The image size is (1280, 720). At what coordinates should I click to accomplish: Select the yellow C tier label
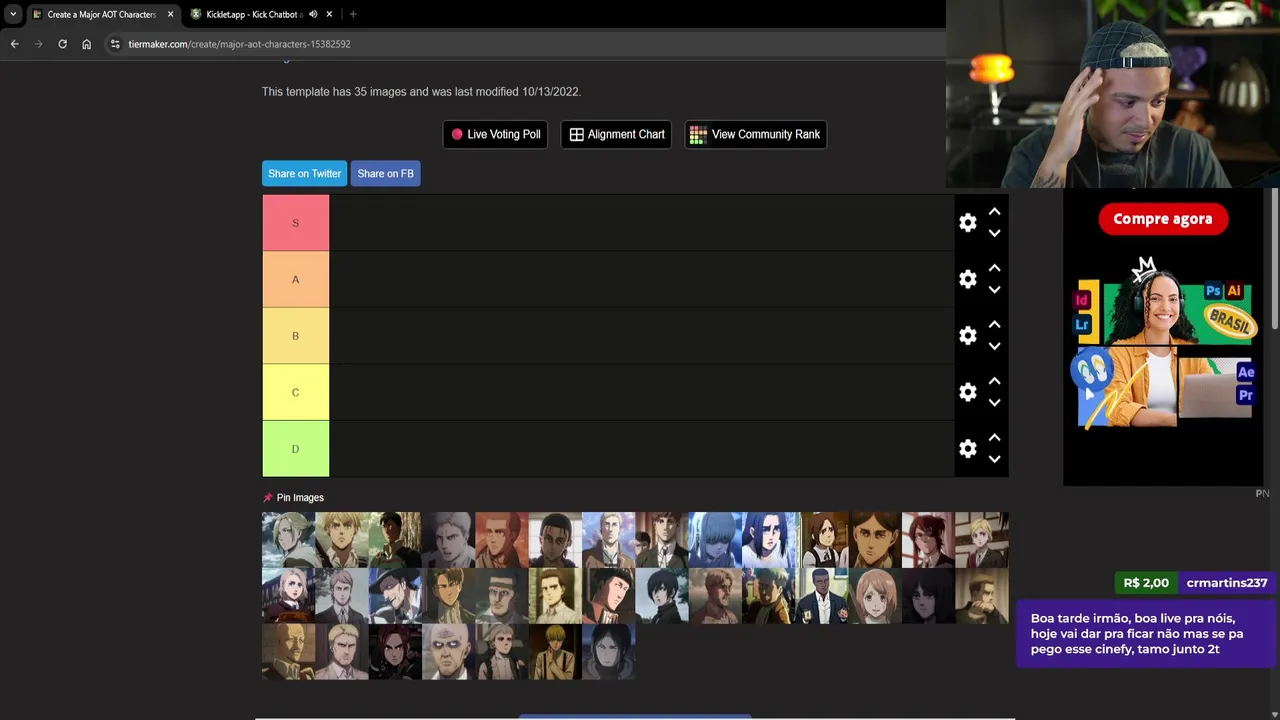pos(295,392)
